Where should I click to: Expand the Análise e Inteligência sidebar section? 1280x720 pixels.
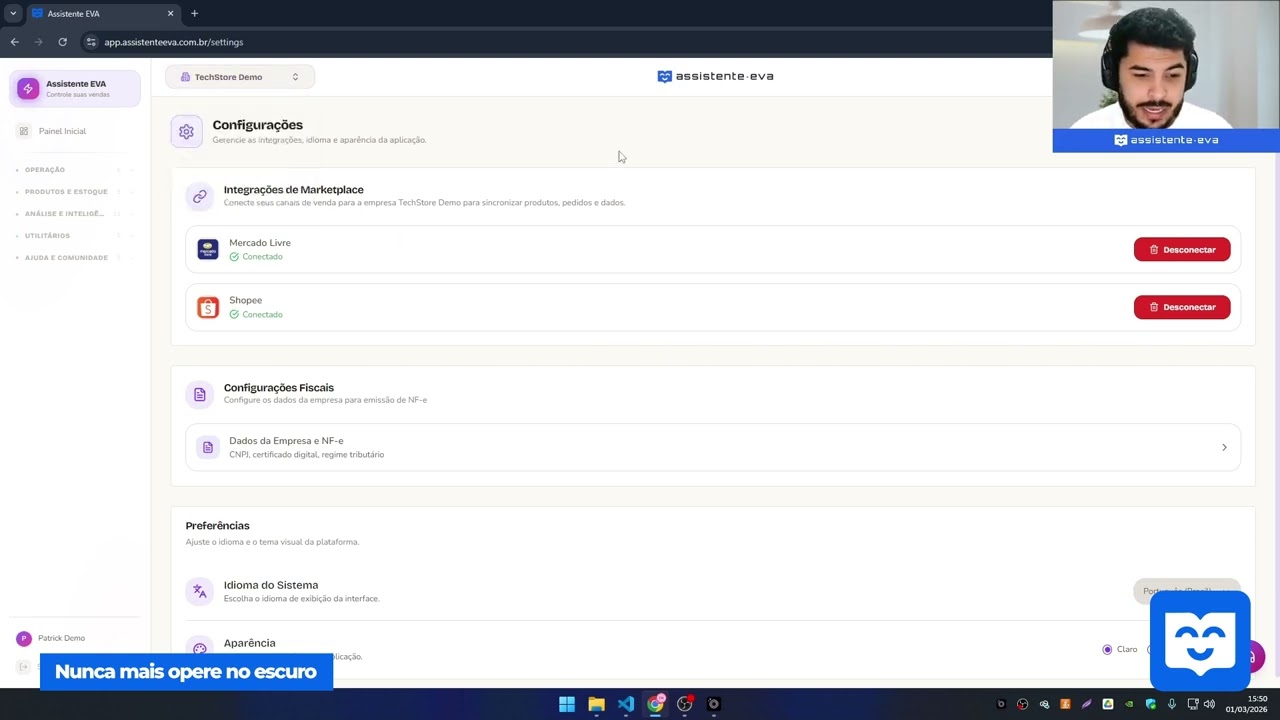click(x=75, y=214)
